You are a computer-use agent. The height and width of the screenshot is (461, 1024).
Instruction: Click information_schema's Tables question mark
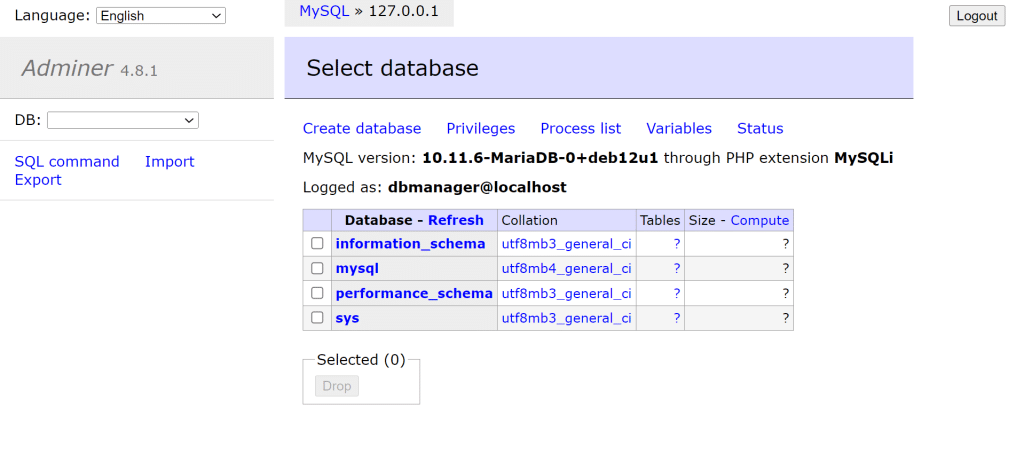[x=677, y=244]
